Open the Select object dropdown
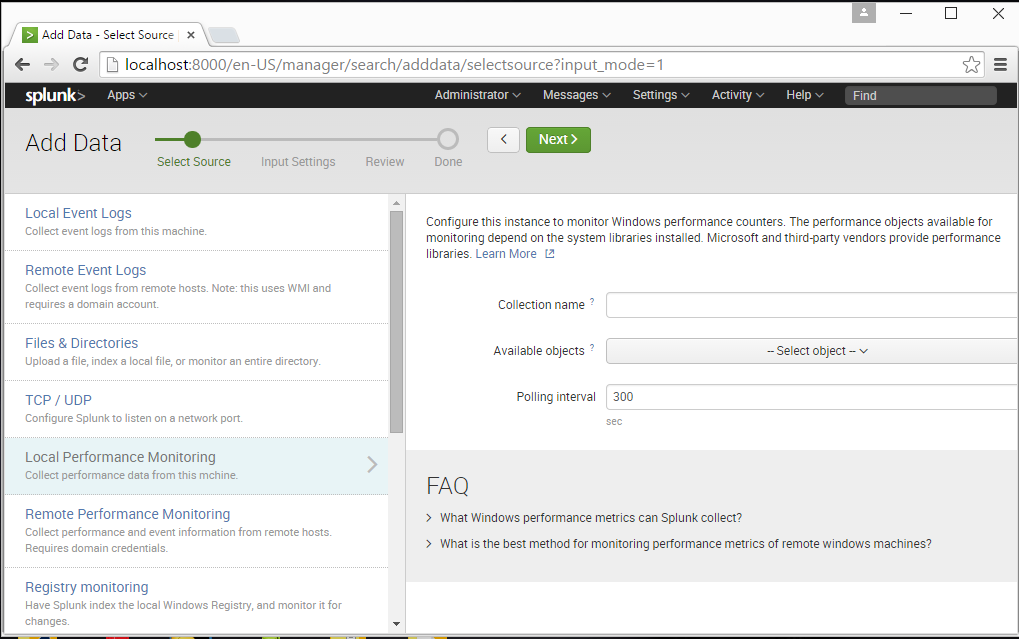1019x639 pixels. [812, 351]
